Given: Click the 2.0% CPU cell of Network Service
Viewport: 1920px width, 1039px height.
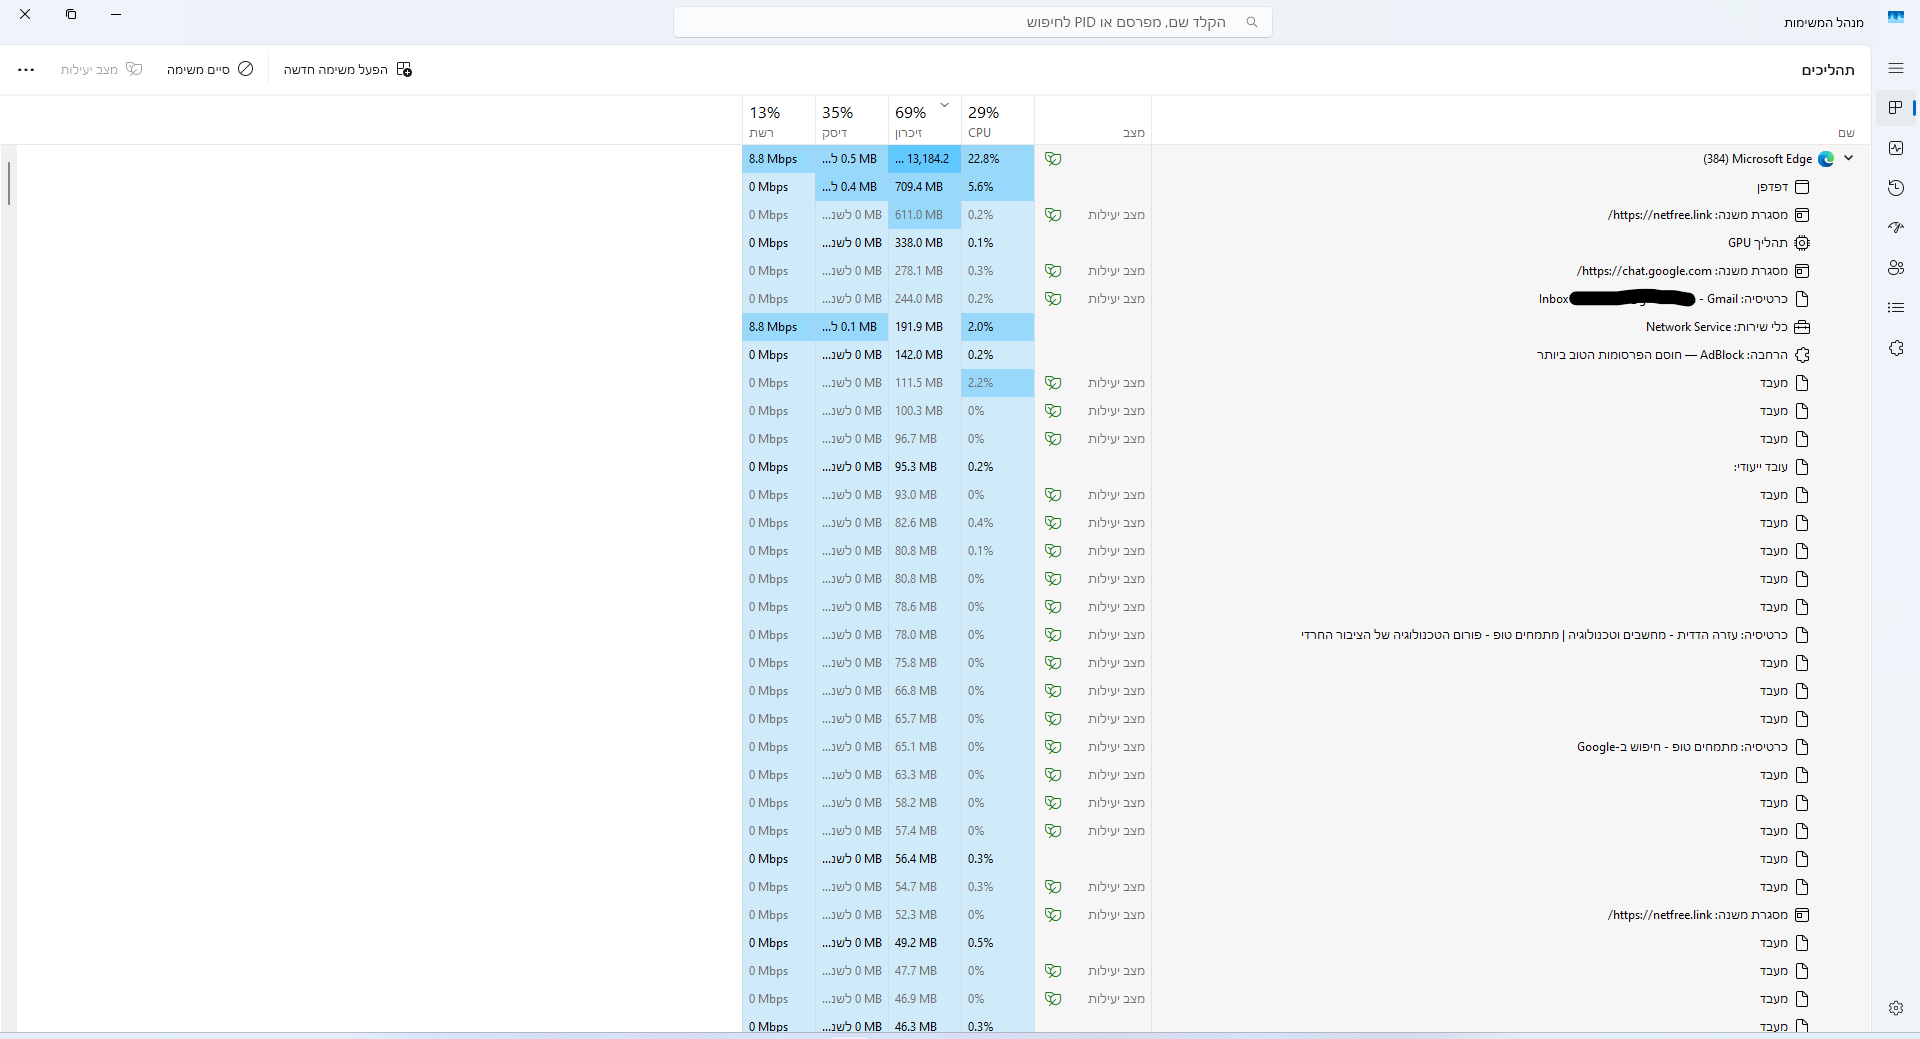Looking at the screenshot, I should [x=997, y=327].
